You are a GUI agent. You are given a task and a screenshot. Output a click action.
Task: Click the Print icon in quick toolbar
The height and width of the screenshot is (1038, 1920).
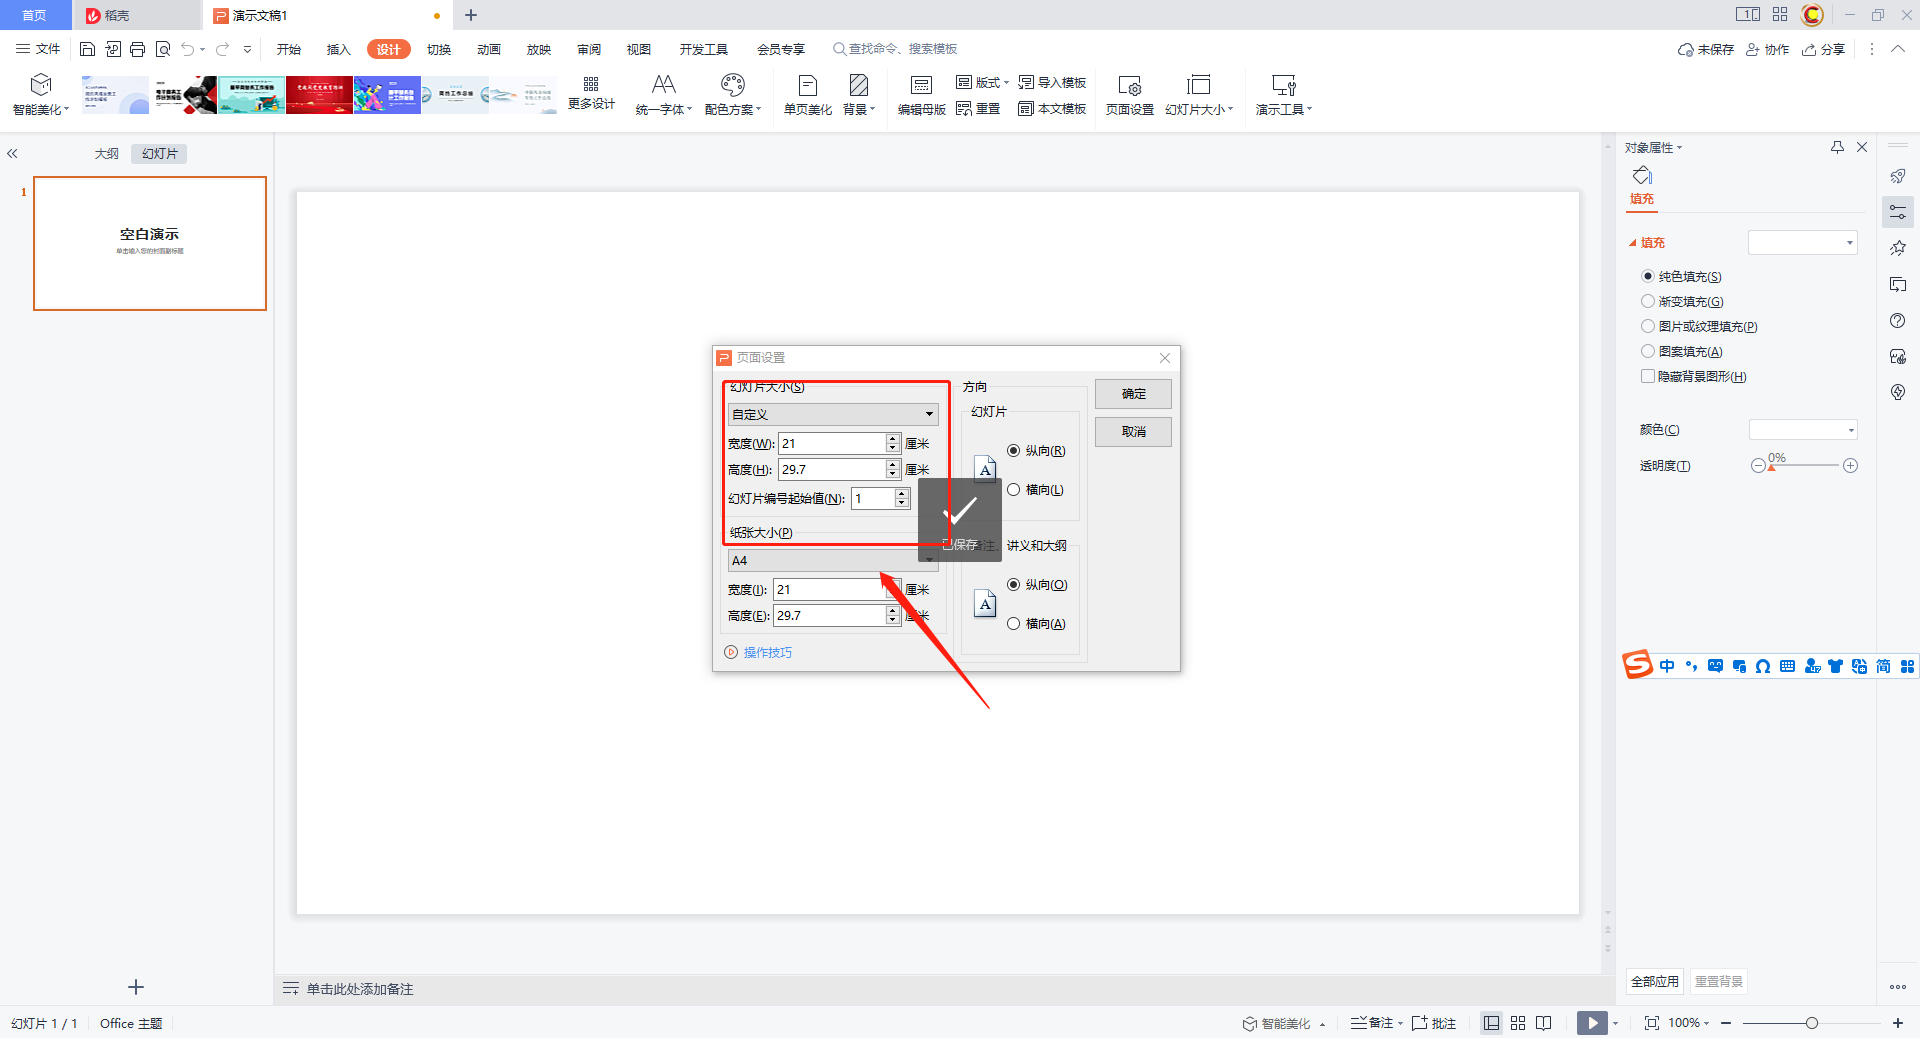coord(137,49)
